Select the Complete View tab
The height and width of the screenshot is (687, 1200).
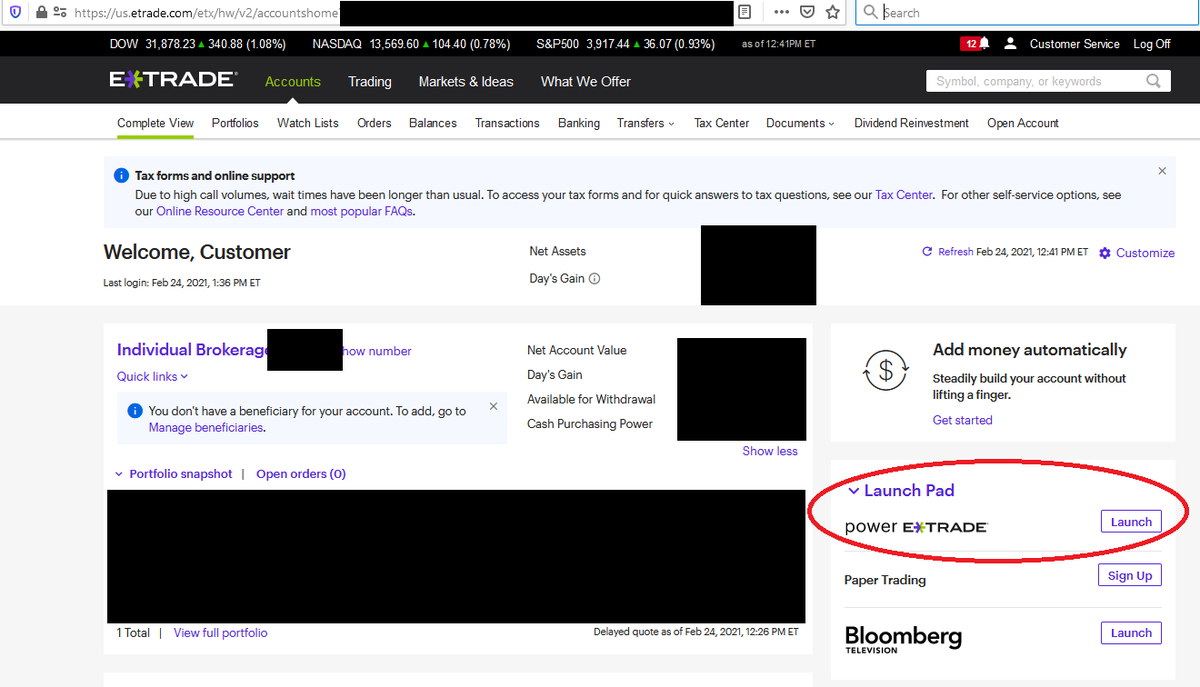tap(155, 123)
